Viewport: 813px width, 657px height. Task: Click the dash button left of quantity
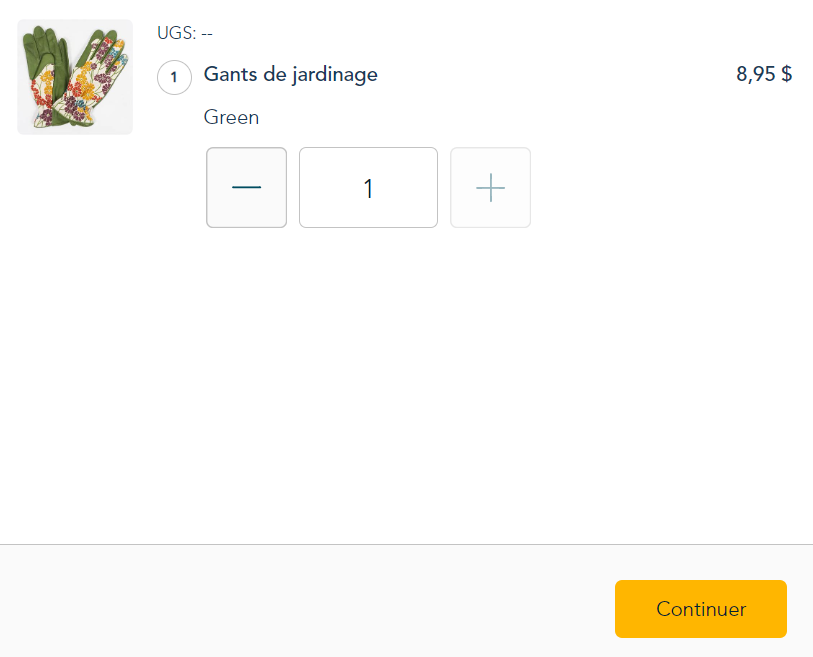click(x=246, y=187)
